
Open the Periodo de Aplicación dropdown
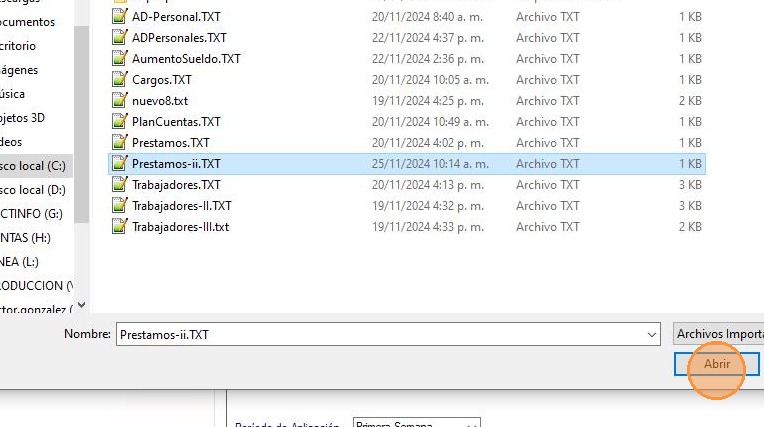(417, 423)
